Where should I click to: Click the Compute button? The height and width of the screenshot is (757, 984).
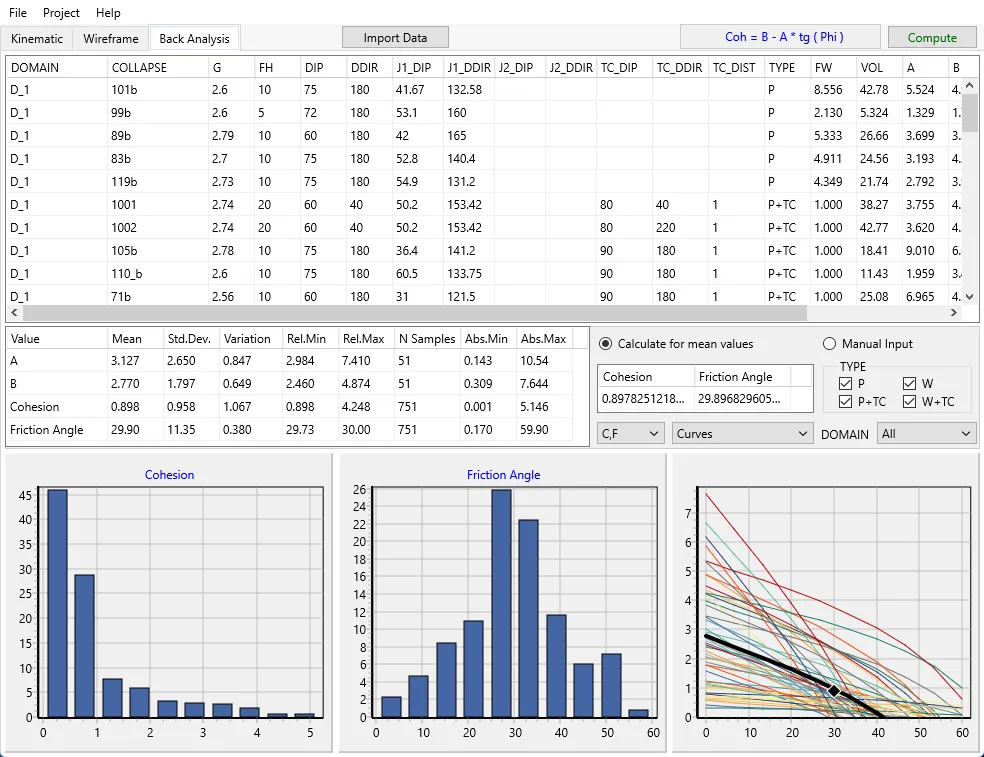click(932, 38)
